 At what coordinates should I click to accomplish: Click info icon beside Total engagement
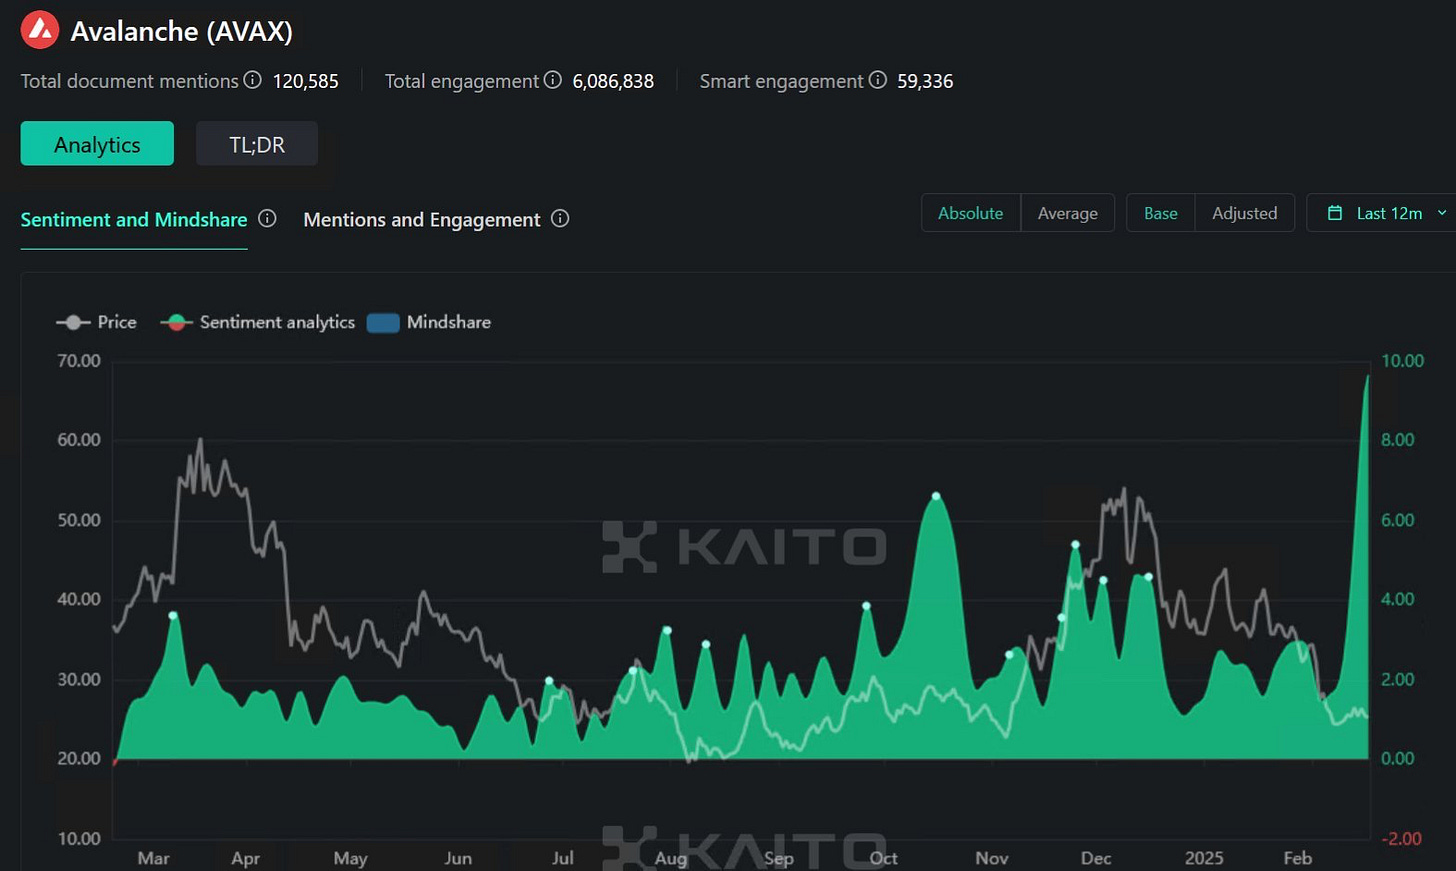(552, 80)
